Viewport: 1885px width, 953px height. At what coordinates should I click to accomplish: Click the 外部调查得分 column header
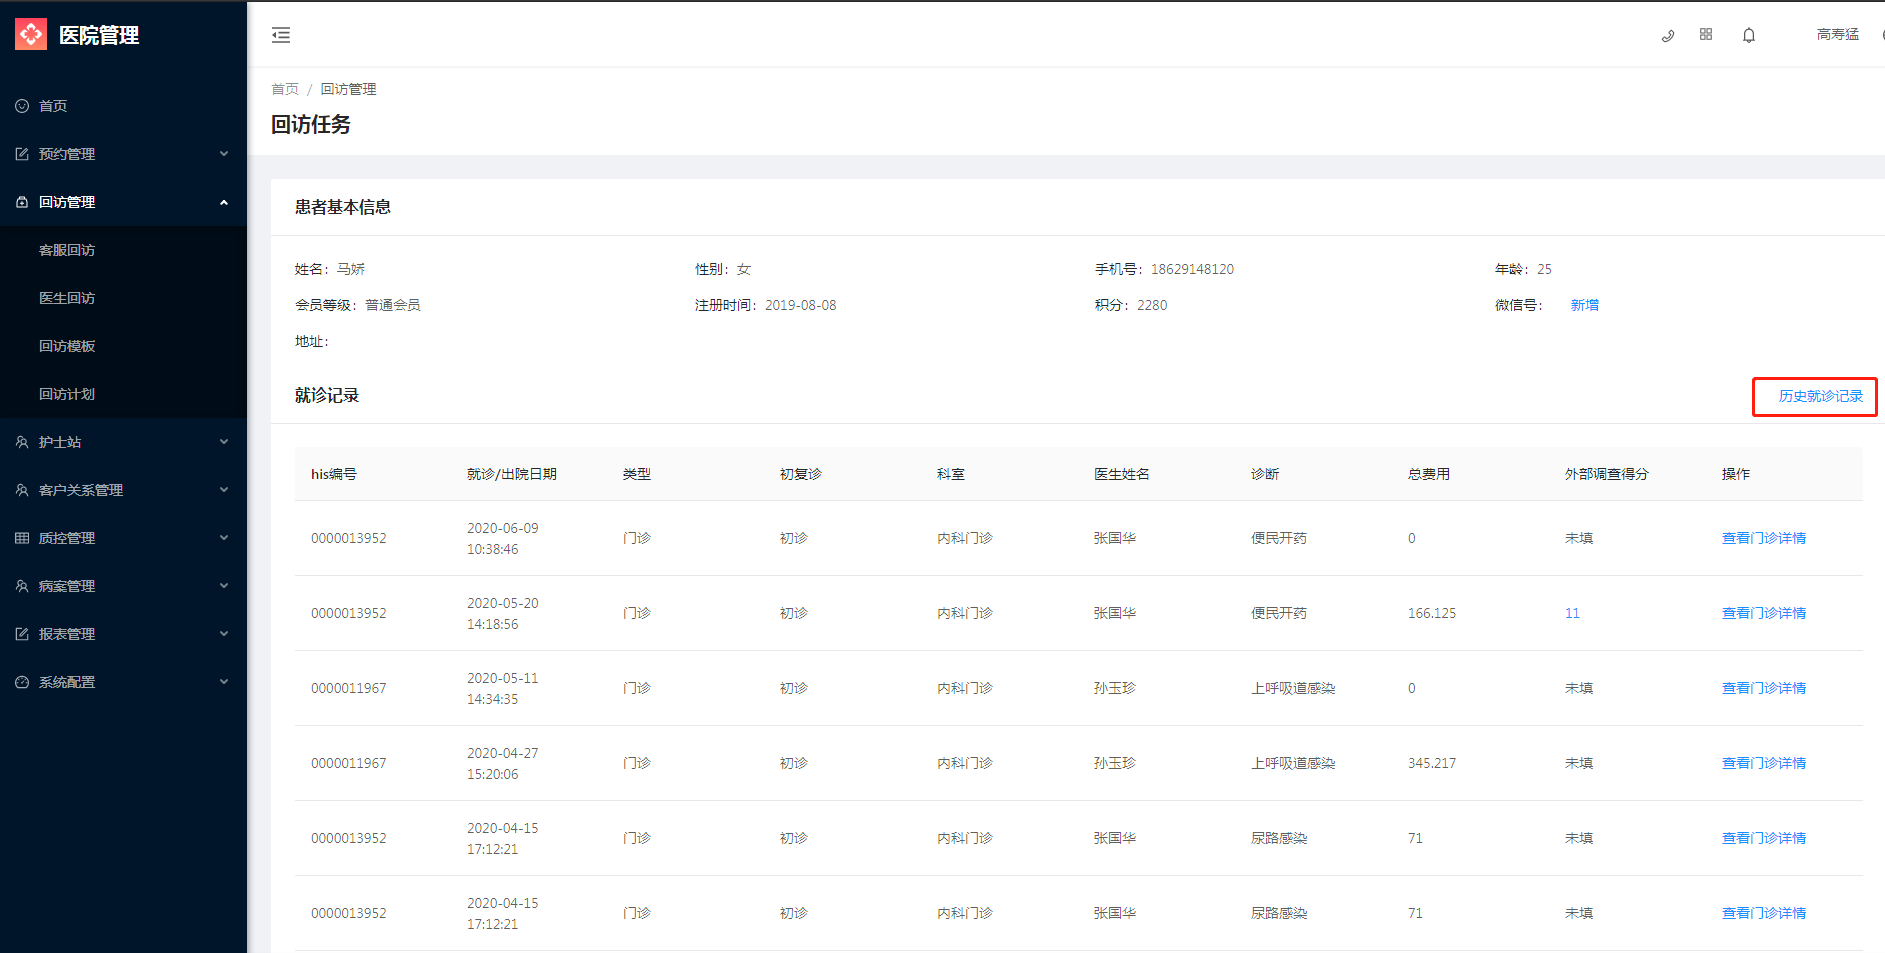(x=1606, y=474)
